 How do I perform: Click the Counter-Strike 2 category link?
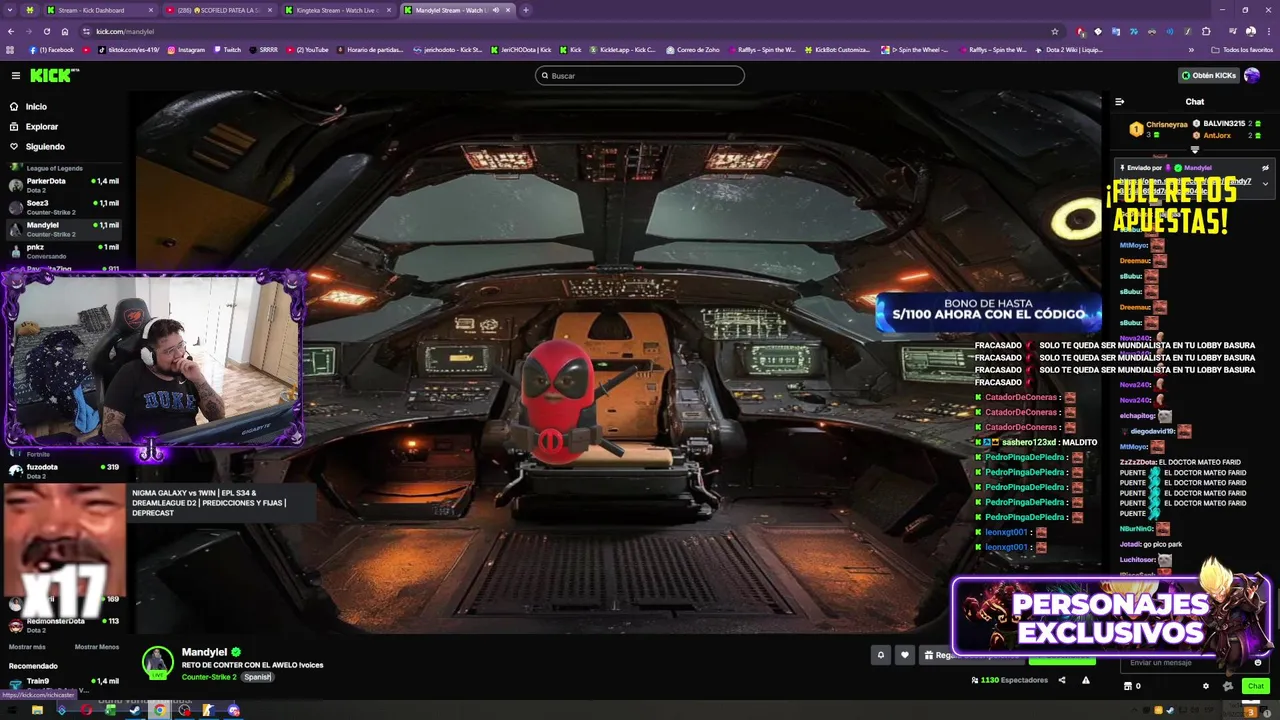(209, 677)
